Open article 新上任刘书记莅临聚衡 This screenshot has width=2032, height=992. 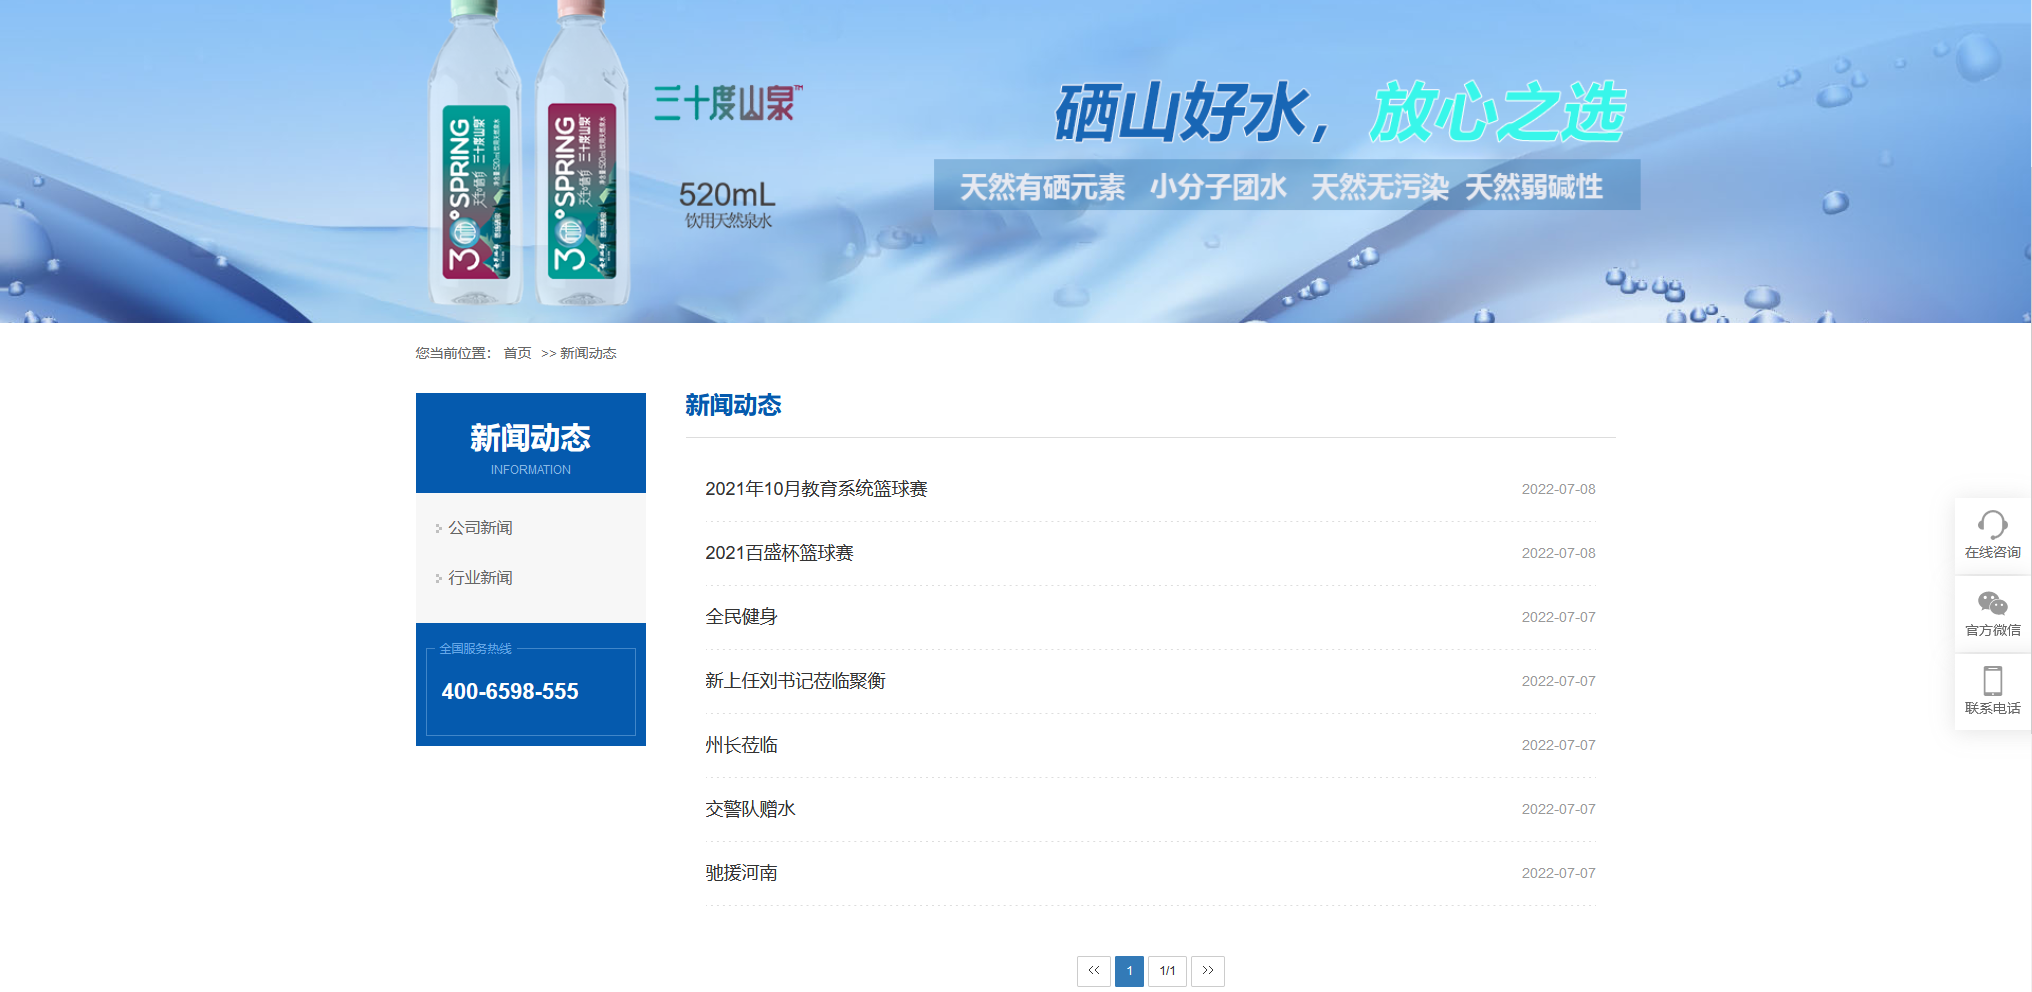pos(795,681)
